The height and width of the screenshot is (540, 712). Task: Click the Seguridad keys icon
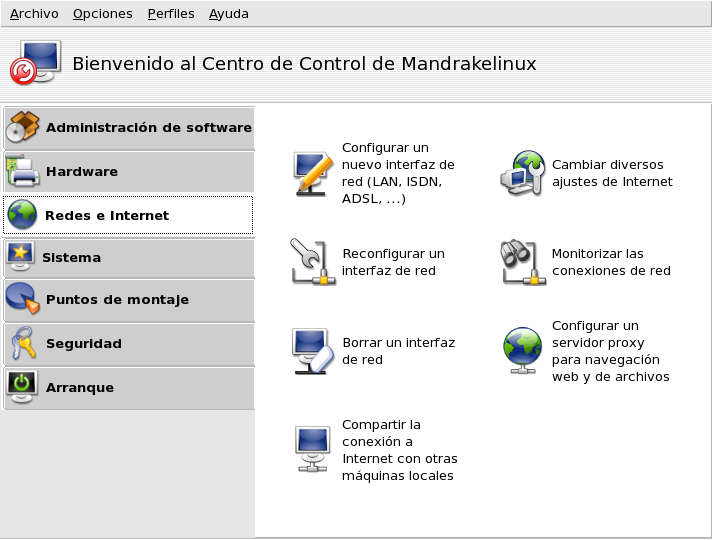click(23, 343)
